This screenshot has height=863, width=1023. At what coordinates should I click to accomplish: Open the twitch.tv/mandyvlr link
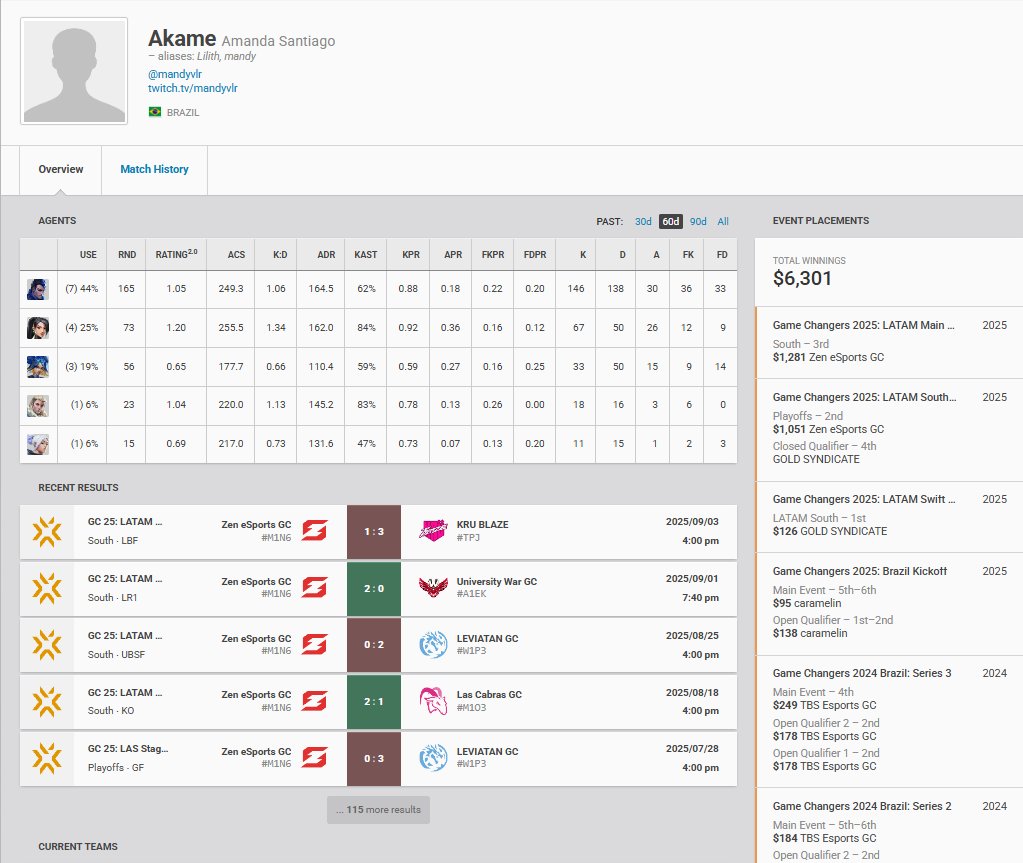pos(192,88)
